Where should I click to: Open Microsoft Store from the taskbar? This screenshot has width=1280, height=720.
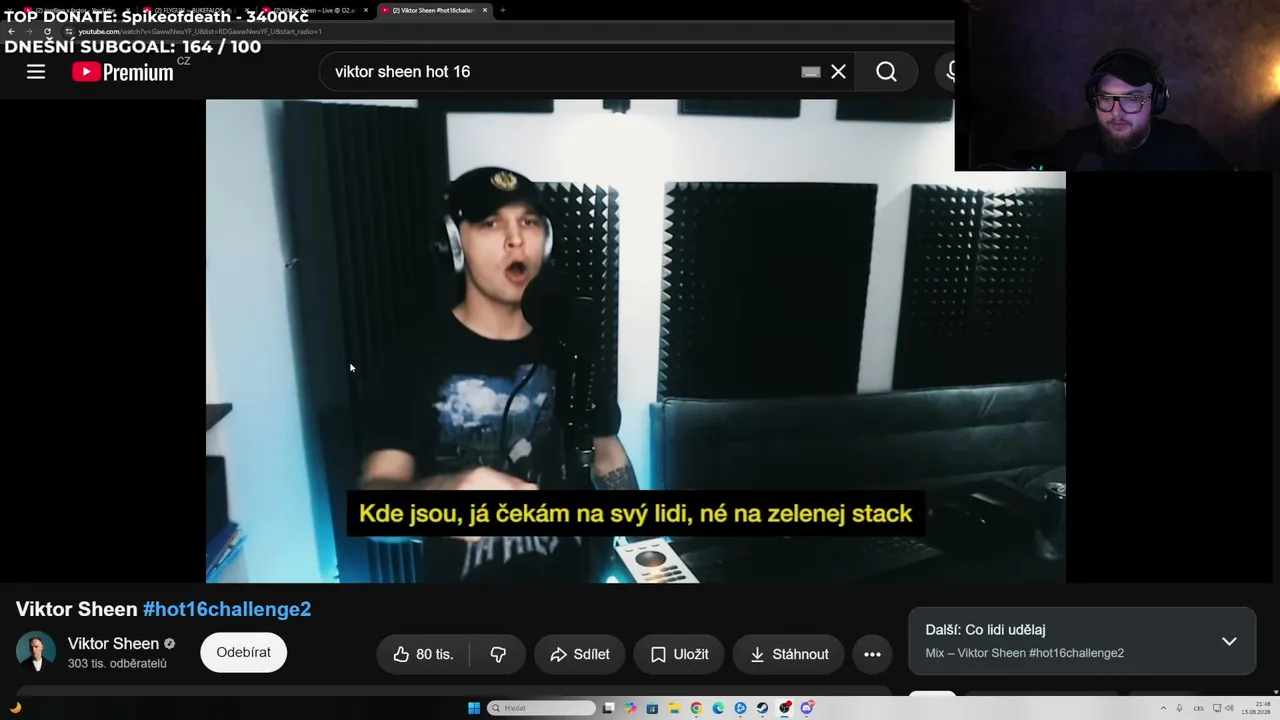pyautogui.click(x=652, y=708)
